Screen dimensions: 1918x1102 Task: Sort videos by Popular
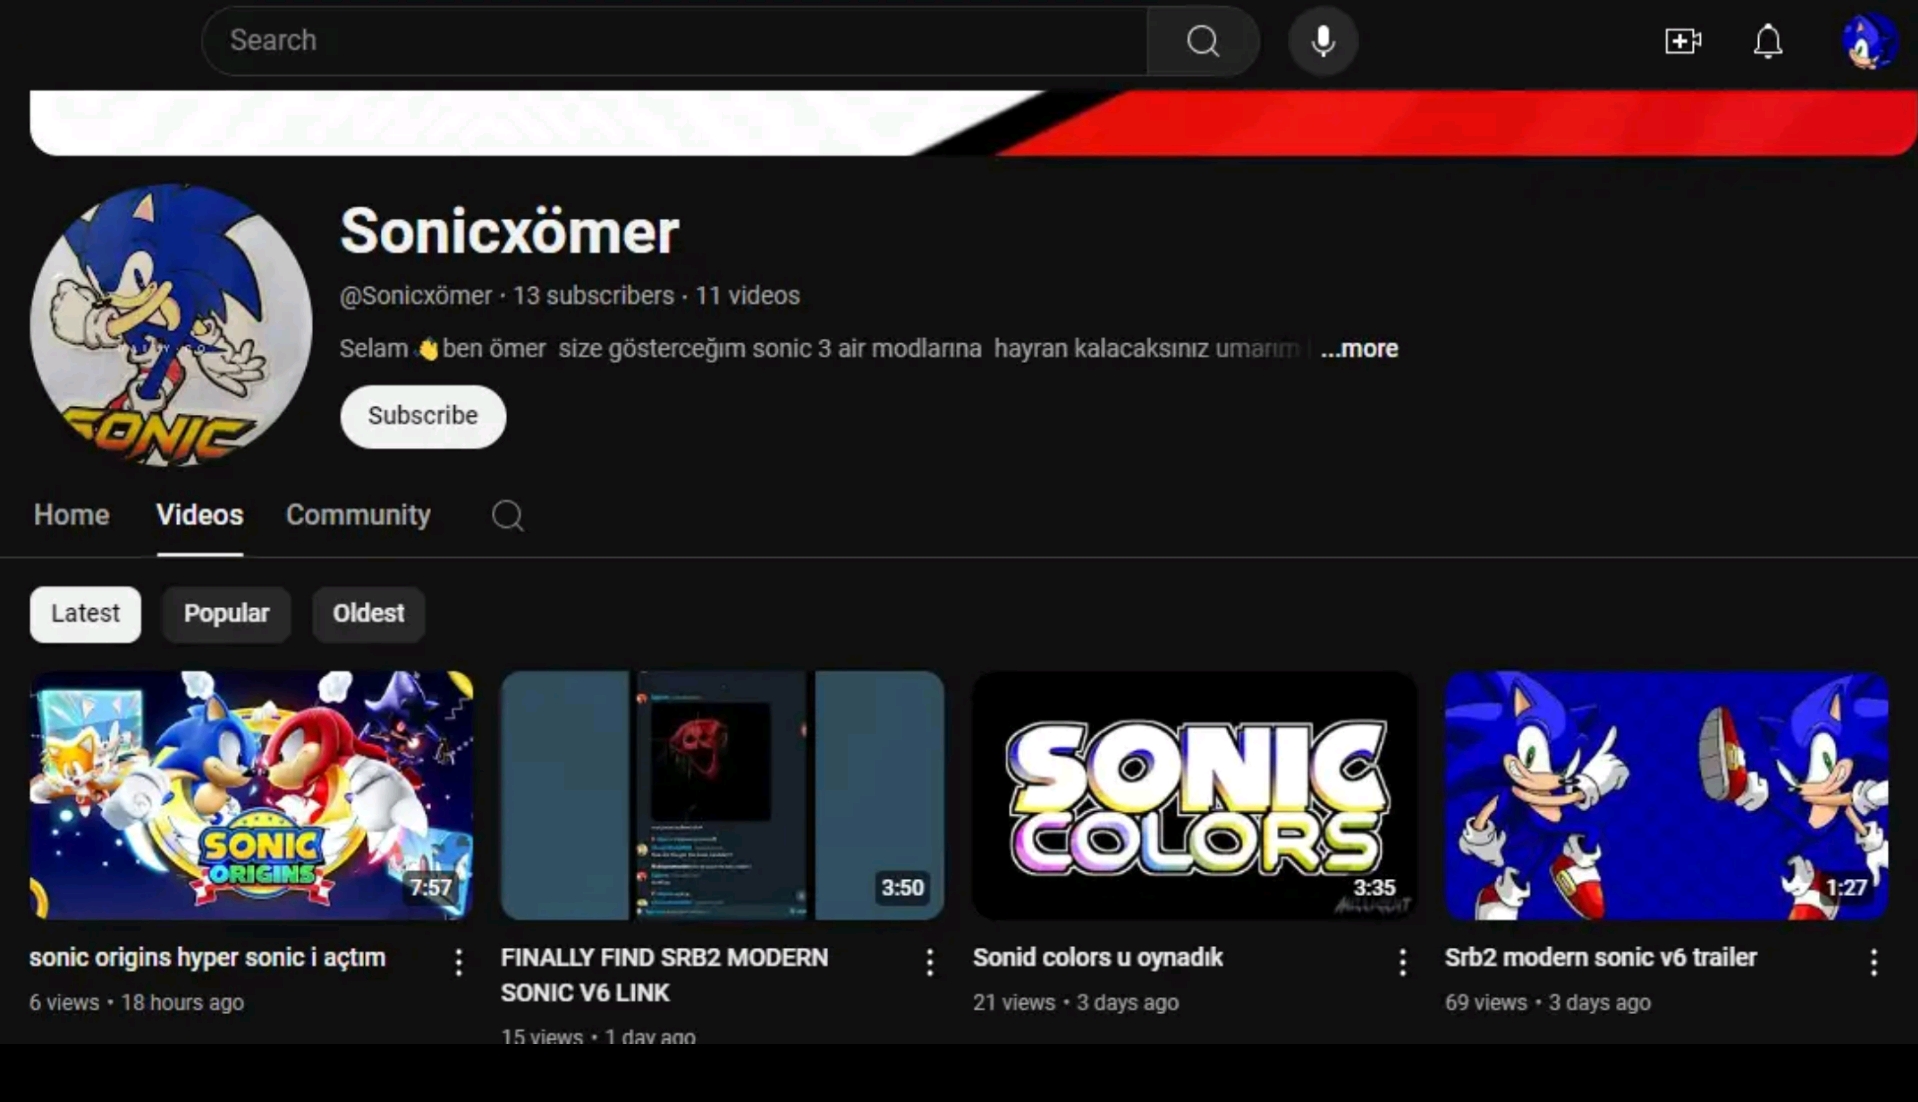(226, 614)
